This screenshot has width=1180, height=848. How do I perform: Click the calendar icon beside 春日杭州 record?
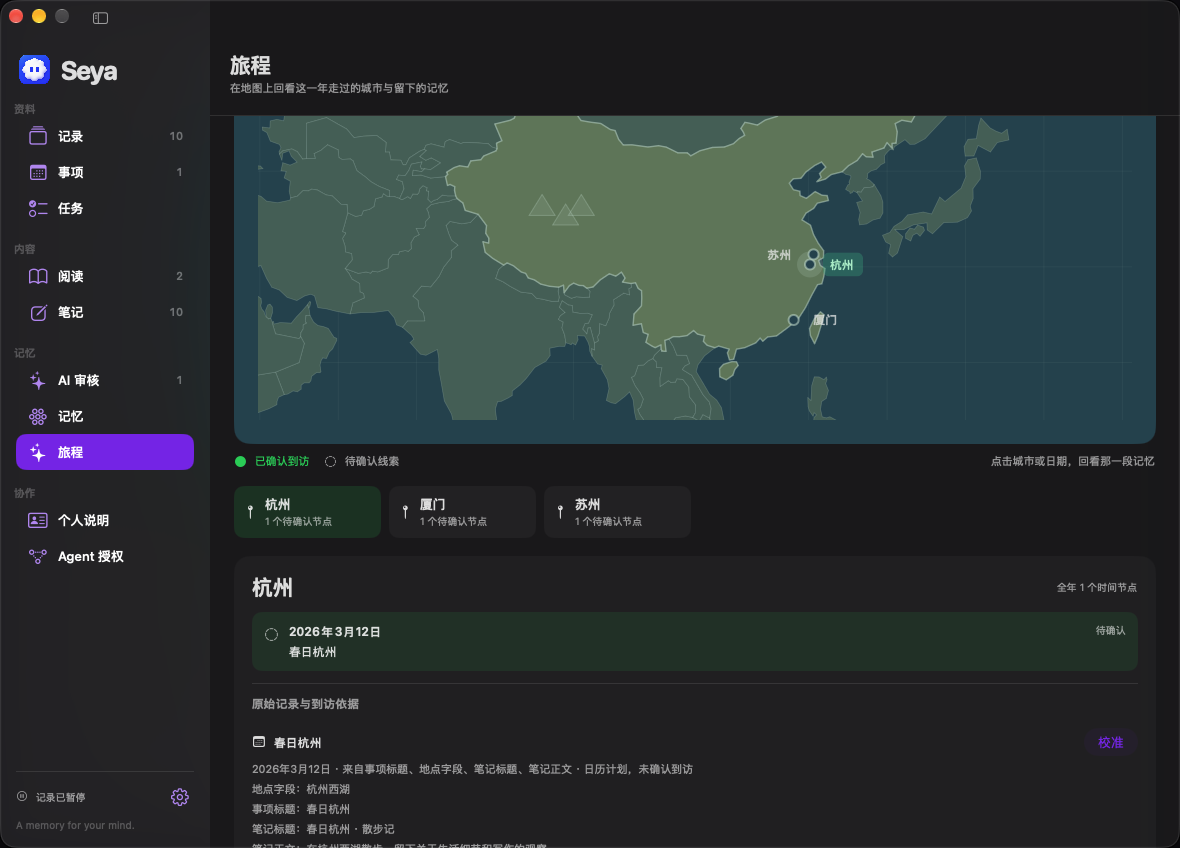[x=259, y=742]
